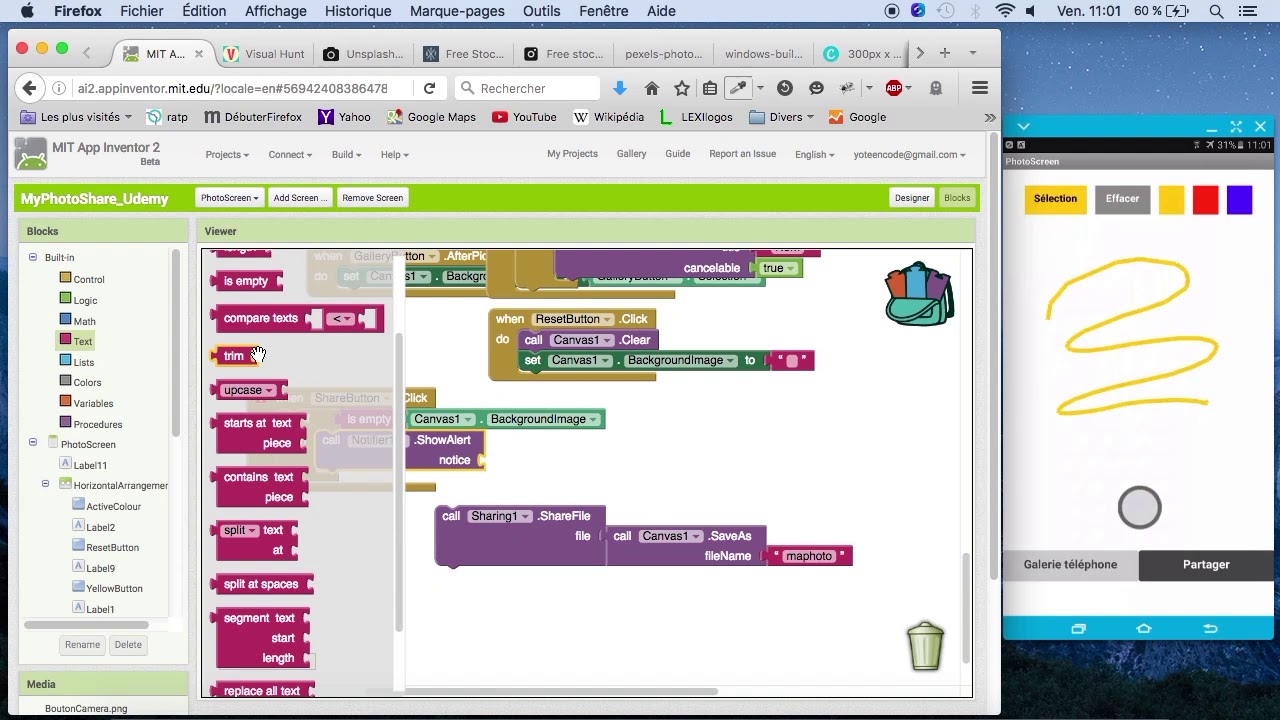Open the Apple menu
1280x720 pixels.
click(27, 11)
